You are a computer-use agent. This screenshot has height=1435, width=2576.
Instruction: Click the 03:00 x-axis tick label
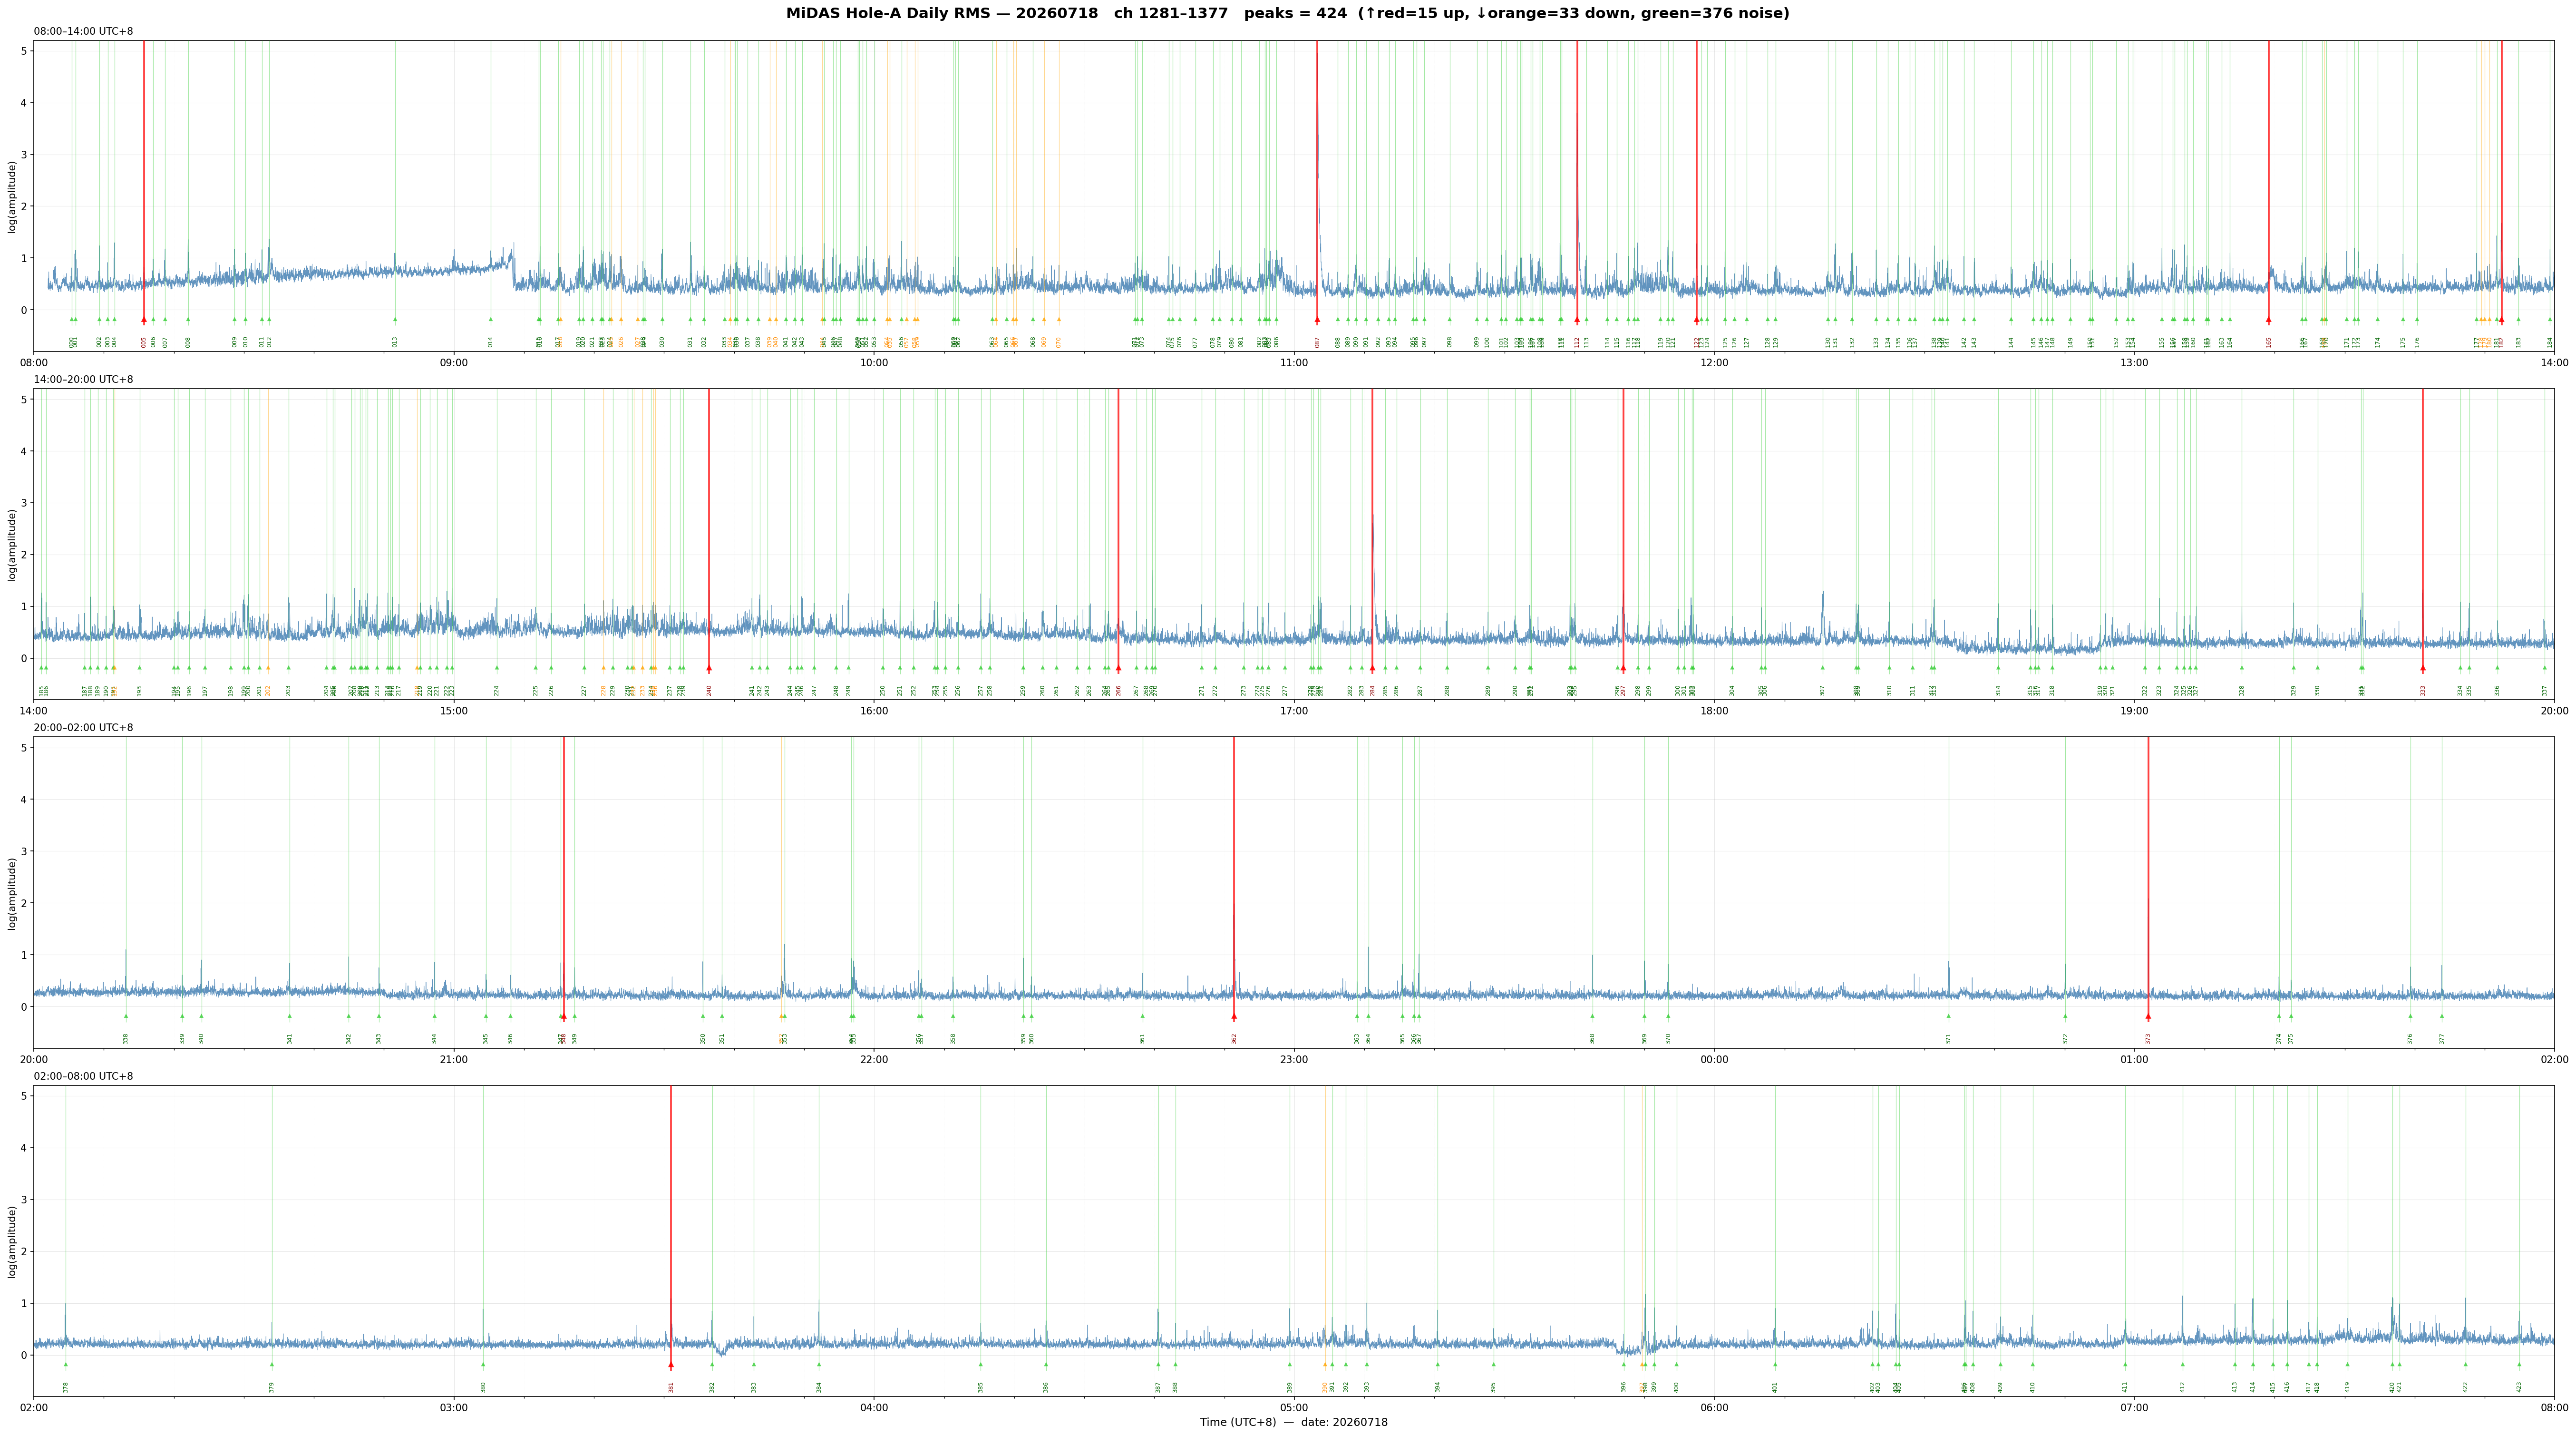pos(454,1407)
